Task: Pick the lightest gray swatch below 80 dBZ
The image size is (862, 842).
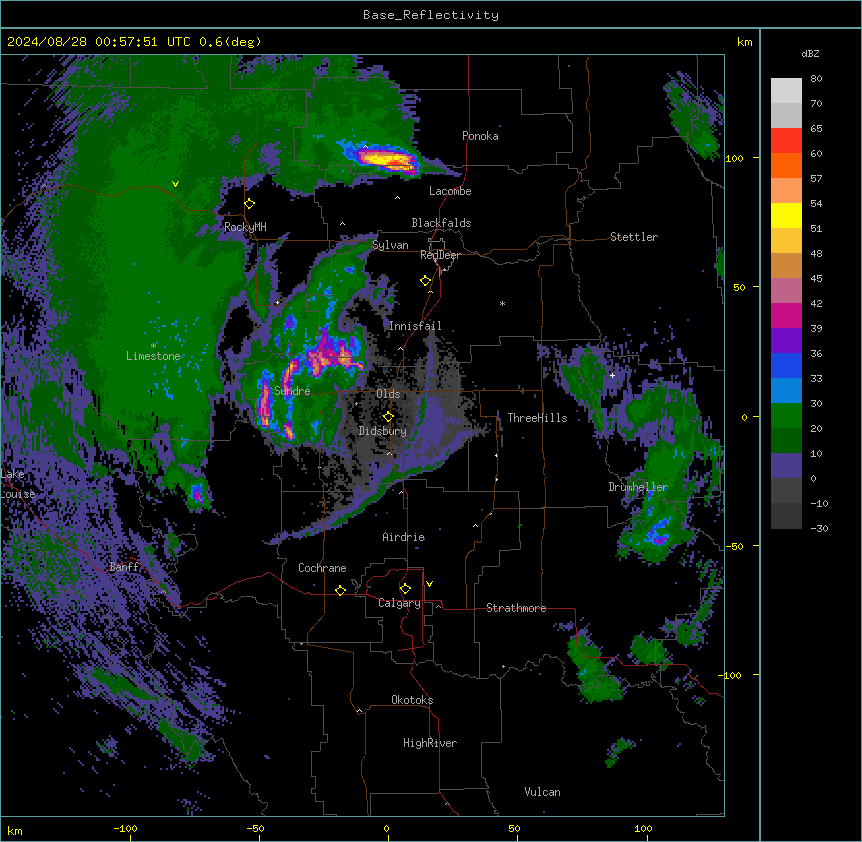Action: [786, 90]
